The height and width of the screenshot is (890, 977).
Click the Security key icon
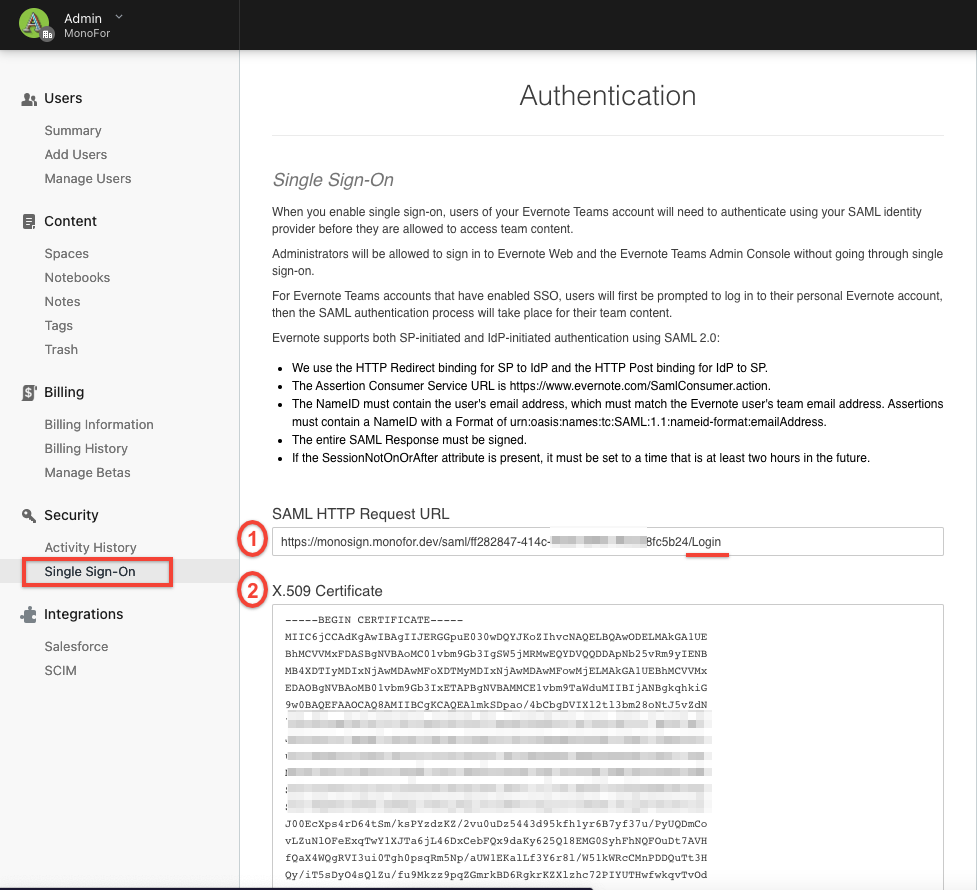29,516
